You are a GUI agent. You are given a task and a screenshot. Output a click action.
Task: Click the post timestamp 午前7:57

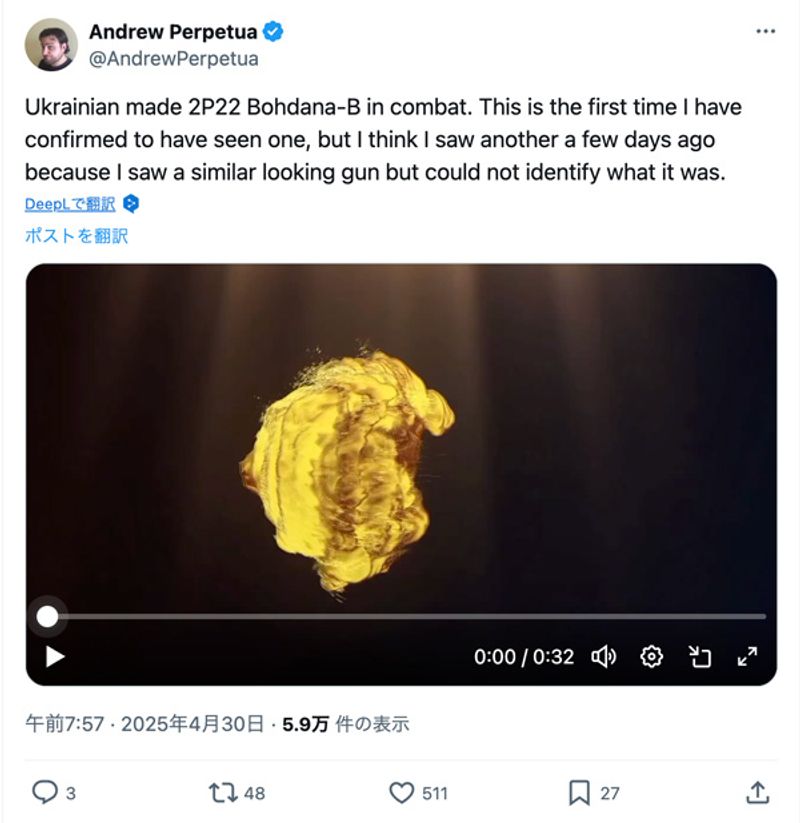(x=67, y=724)
